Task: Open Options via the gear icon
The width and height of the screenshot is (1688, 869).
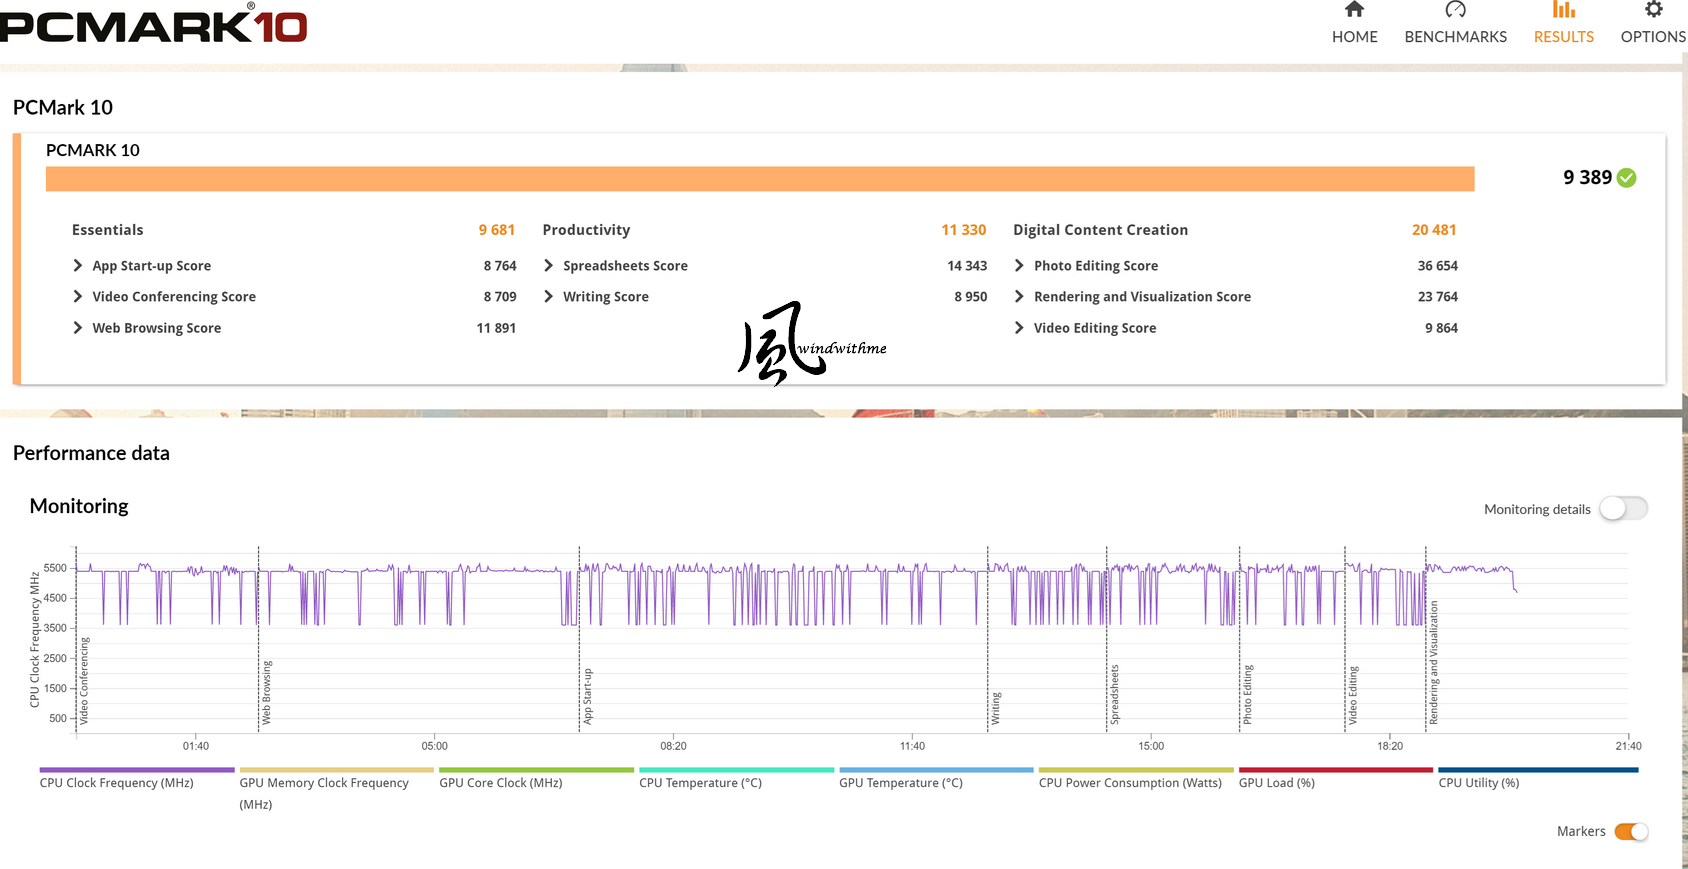Action: [1653, 10]
